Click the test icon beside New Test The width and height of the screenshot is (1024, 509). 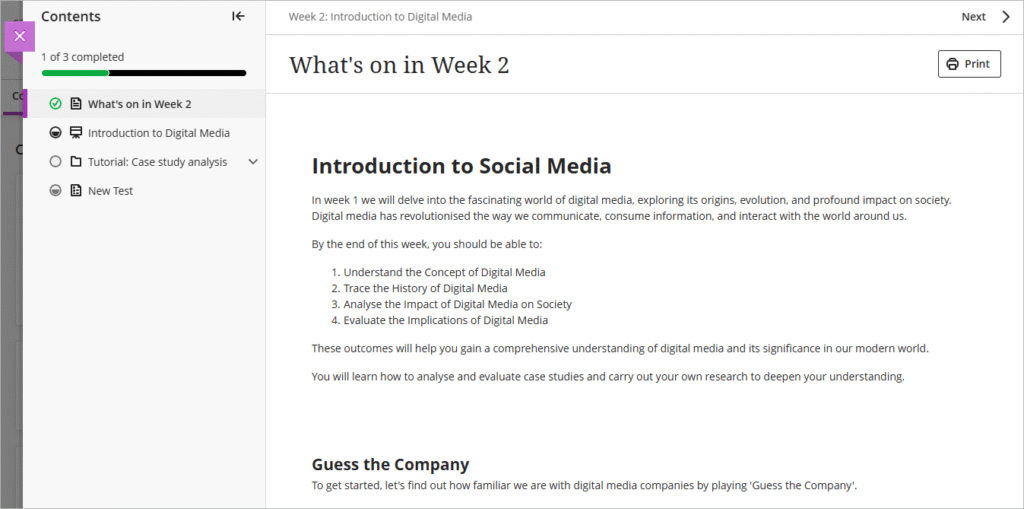point(76,191)
